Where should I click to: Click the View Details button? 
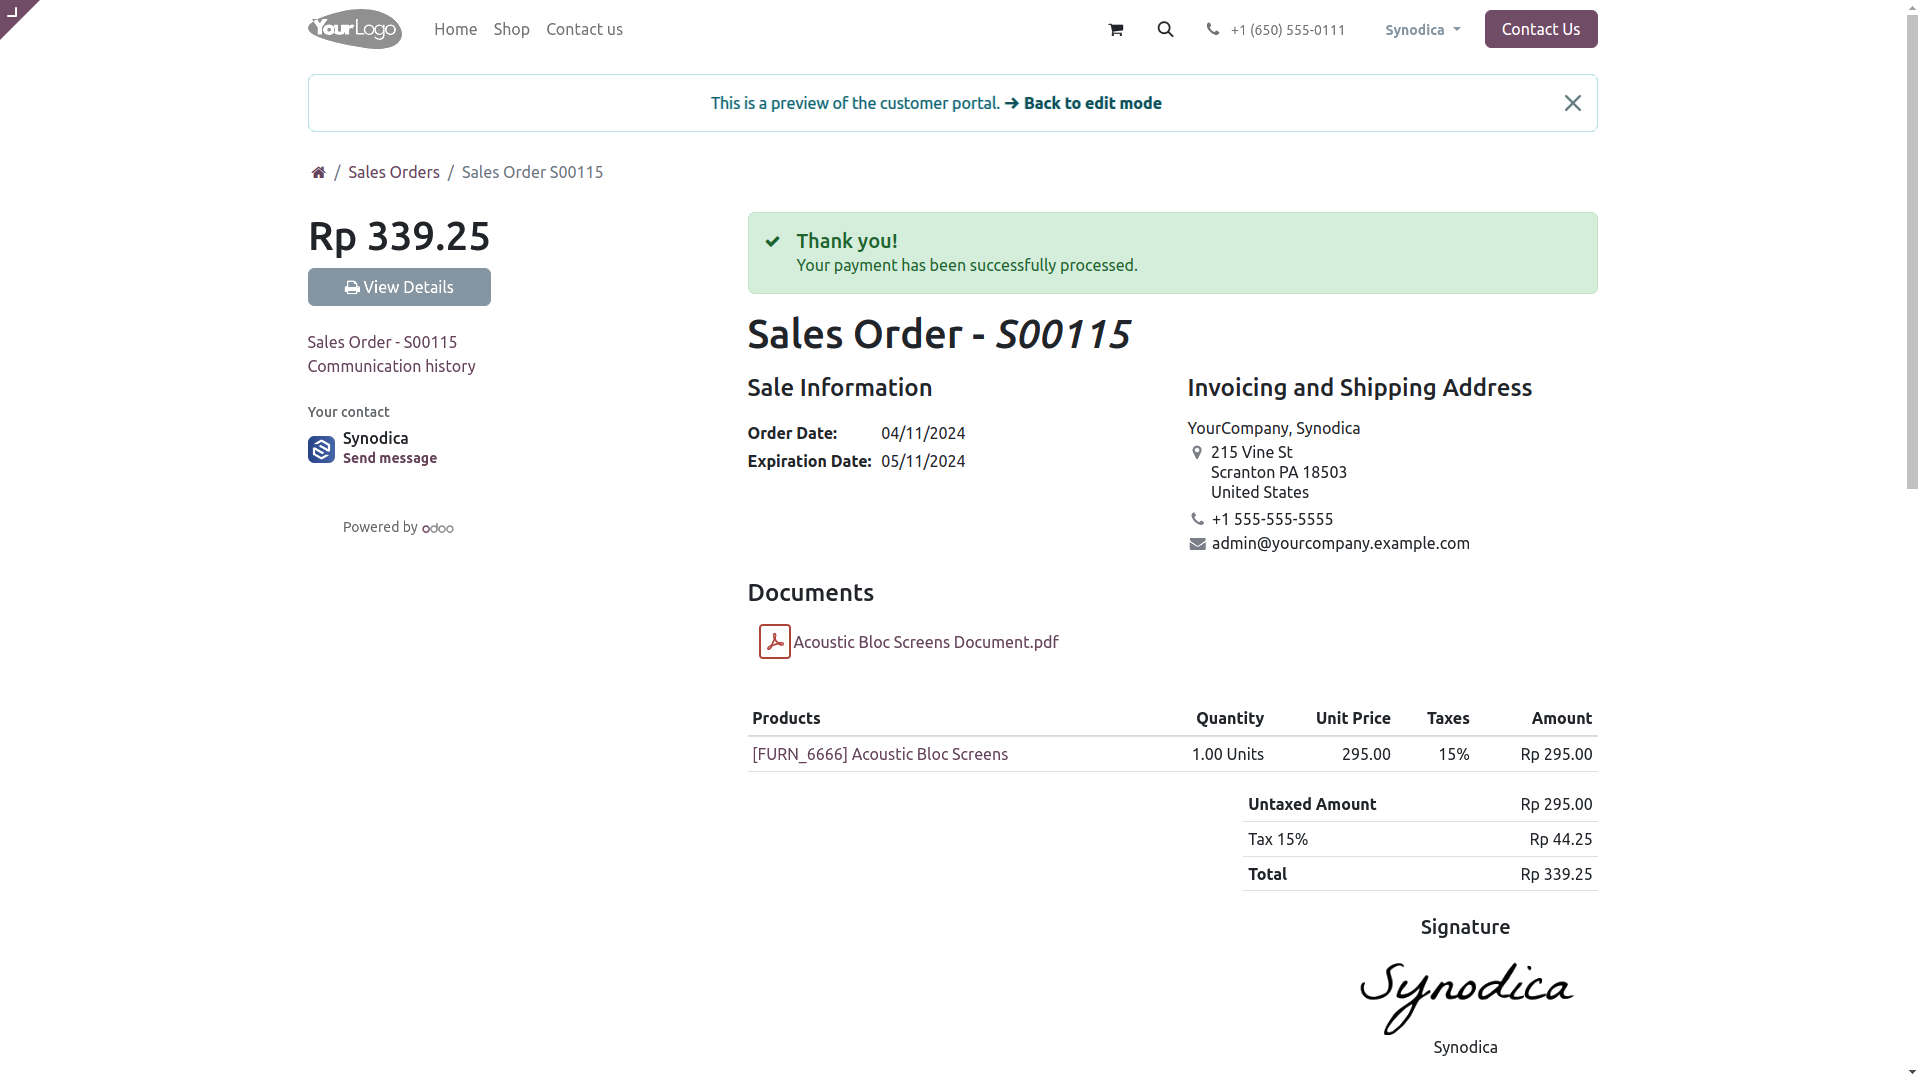[x=399, y=287]
